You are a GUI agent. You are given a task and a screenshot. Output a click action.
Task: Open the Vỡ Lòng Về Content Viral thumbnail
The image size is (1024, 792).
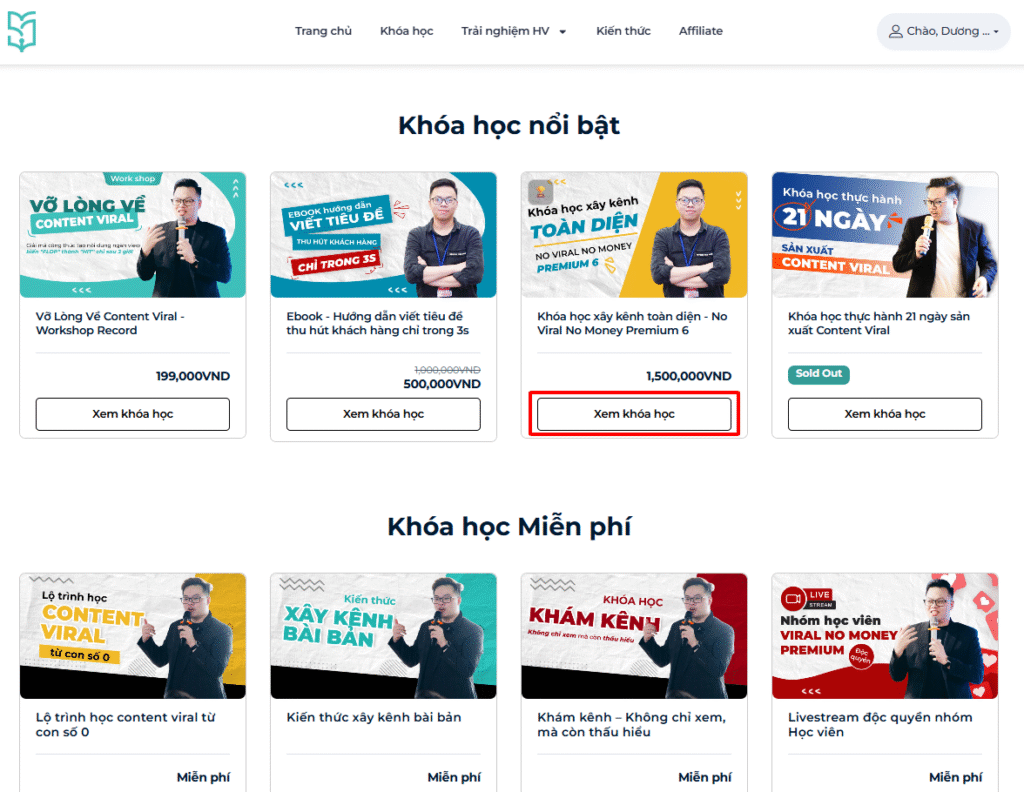(133, 234)
